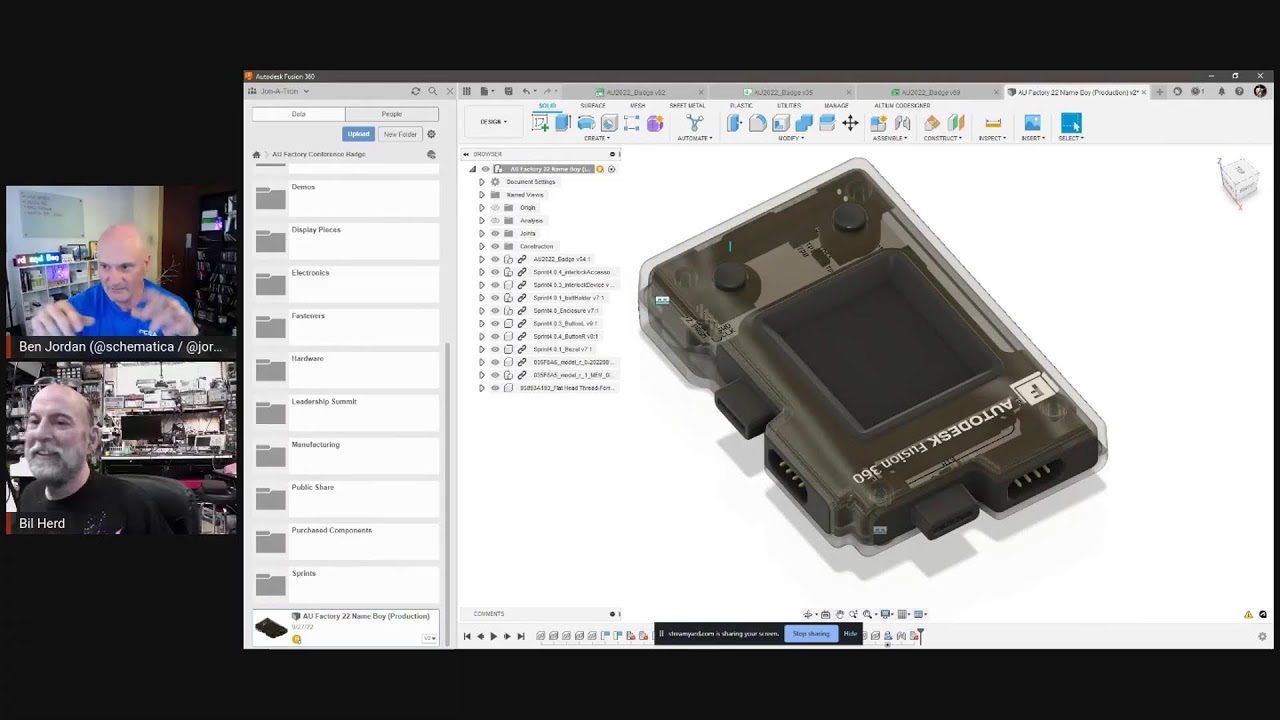This screenshot has width=1280, height=720.
Task: Hide the Sprint4 0.1_Bezel v7:1 component
Action: pos(495,349)
